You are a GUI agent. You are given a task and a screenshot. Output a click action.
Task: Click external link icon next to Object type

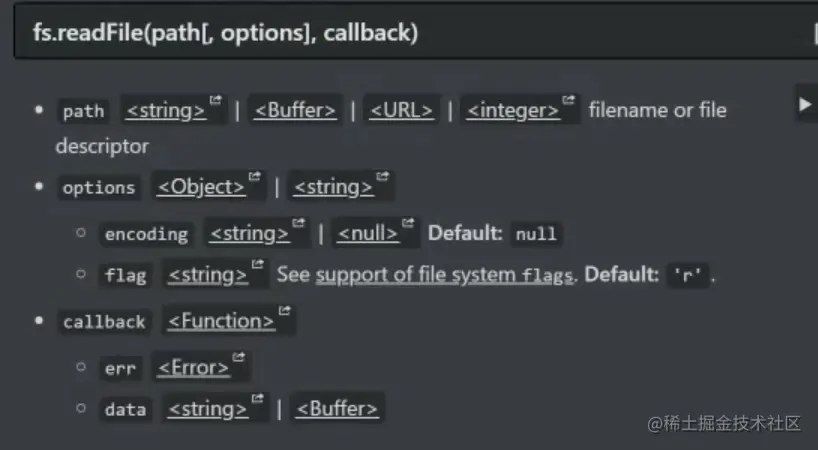[254, 176]
